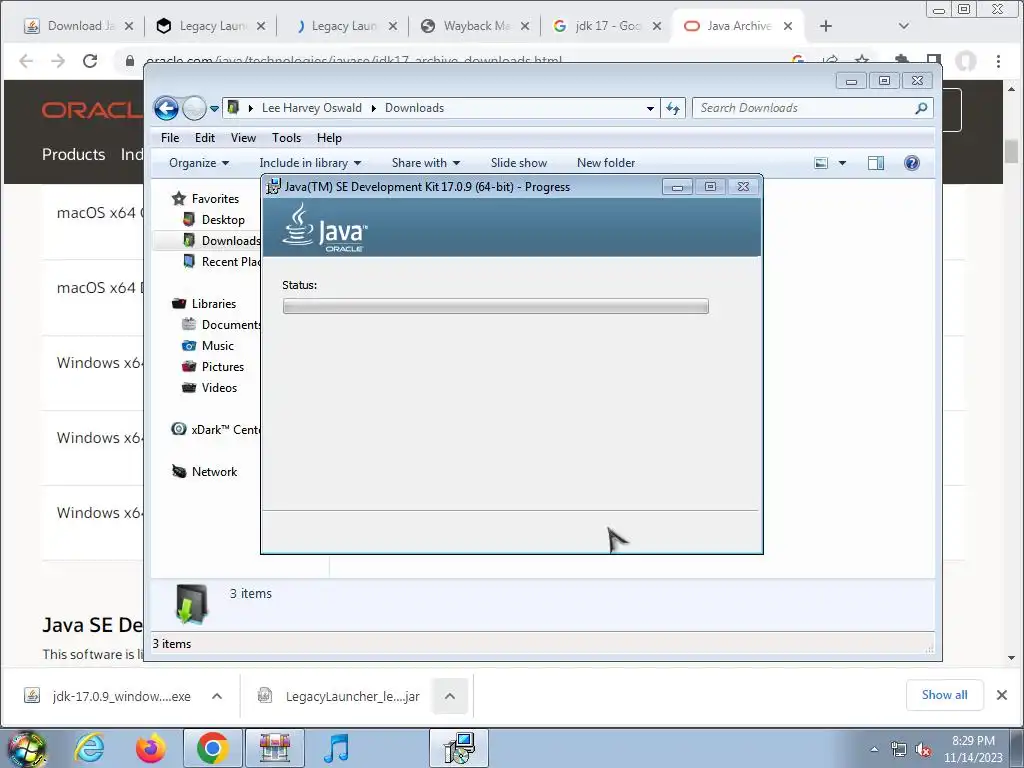Viewport: 1024px width, 768px height.
Task: Click refresh button beside Explorer address bar
Action: coord(673,108)
